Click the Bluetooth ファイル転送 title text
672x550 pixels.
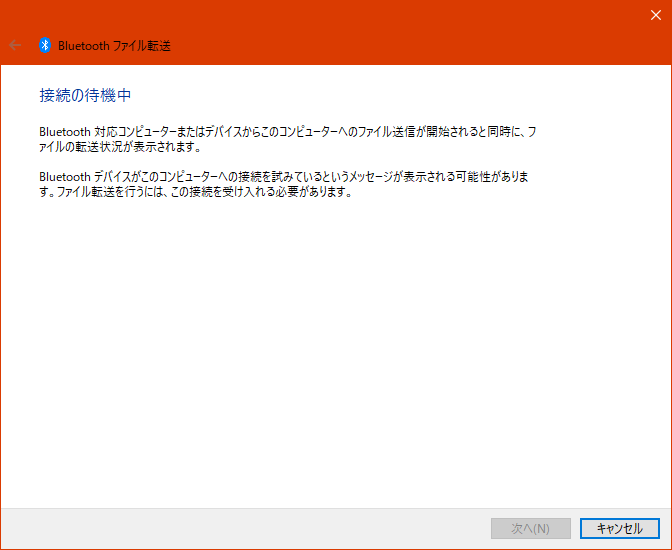pos(114,45)
